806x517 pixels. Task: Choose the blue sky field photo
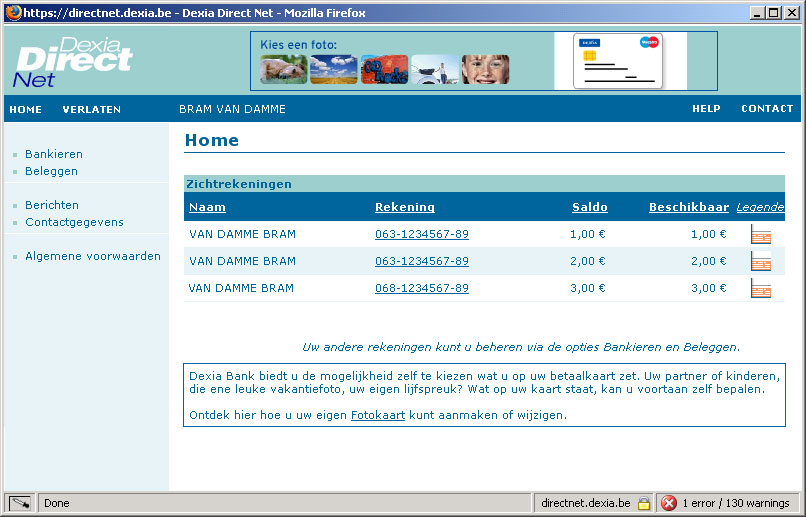click(334, 69)
